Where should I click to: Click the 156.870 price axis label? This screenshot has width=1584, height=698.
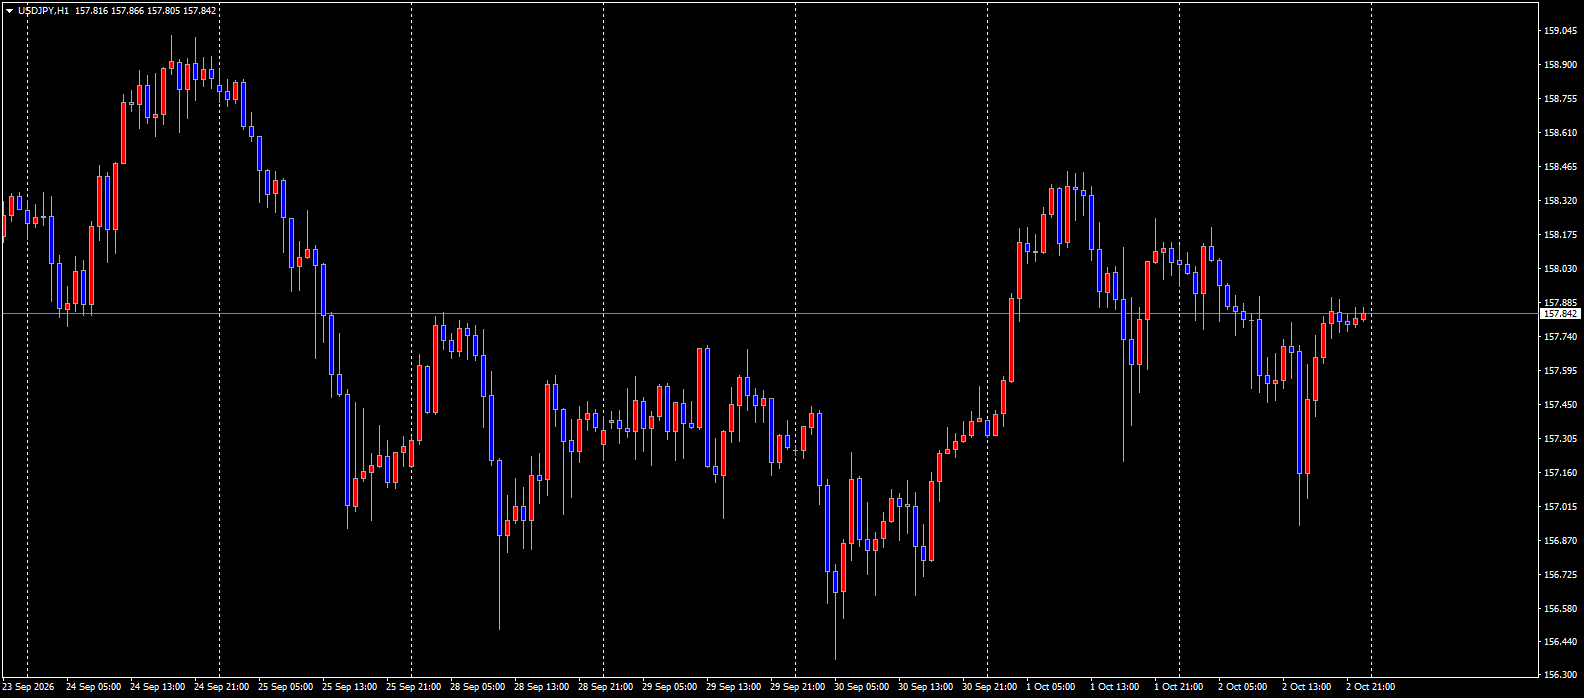pyautogui.click(x=1561, y=541)
